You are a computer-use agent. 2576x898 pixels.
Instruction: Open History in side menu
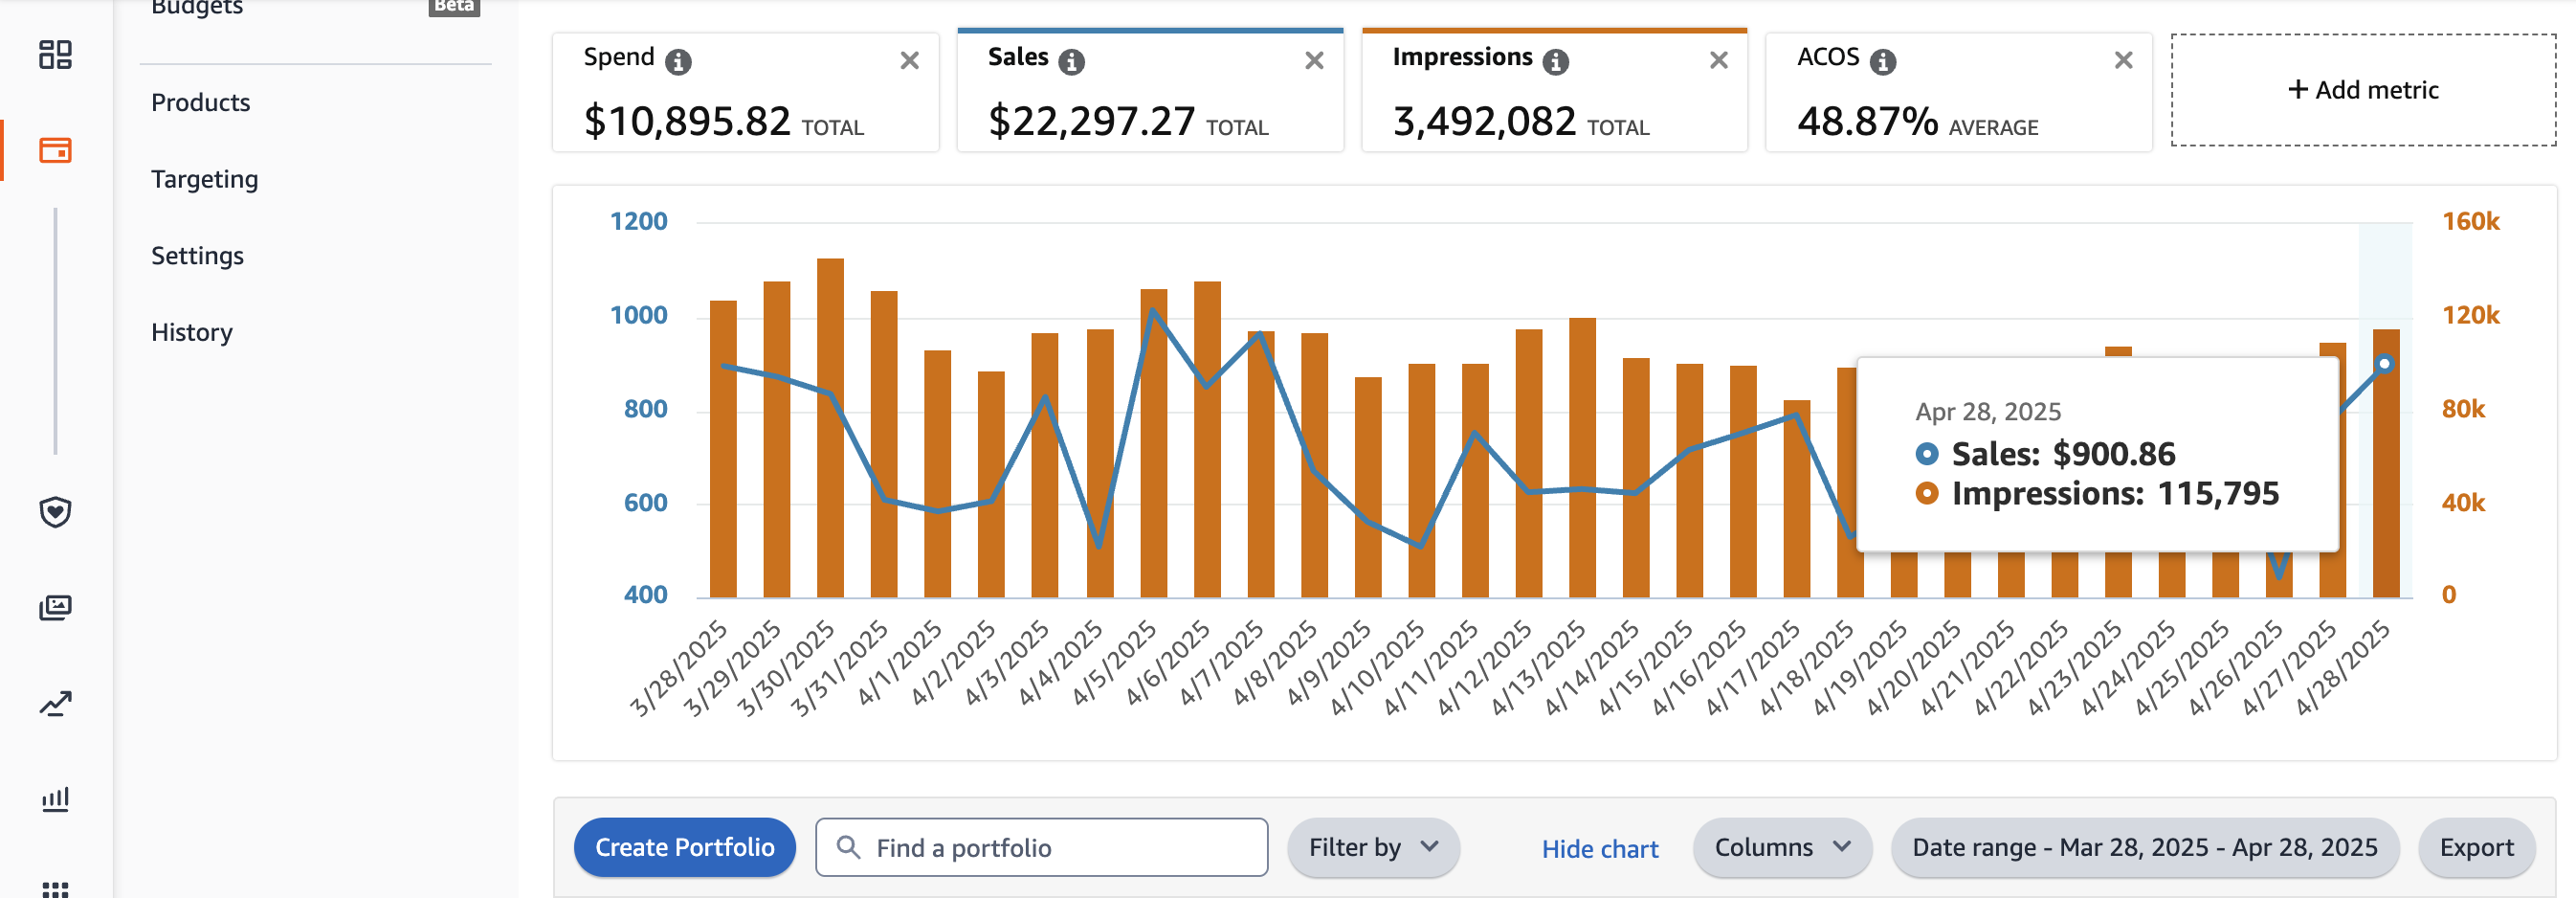coord(192,332)
